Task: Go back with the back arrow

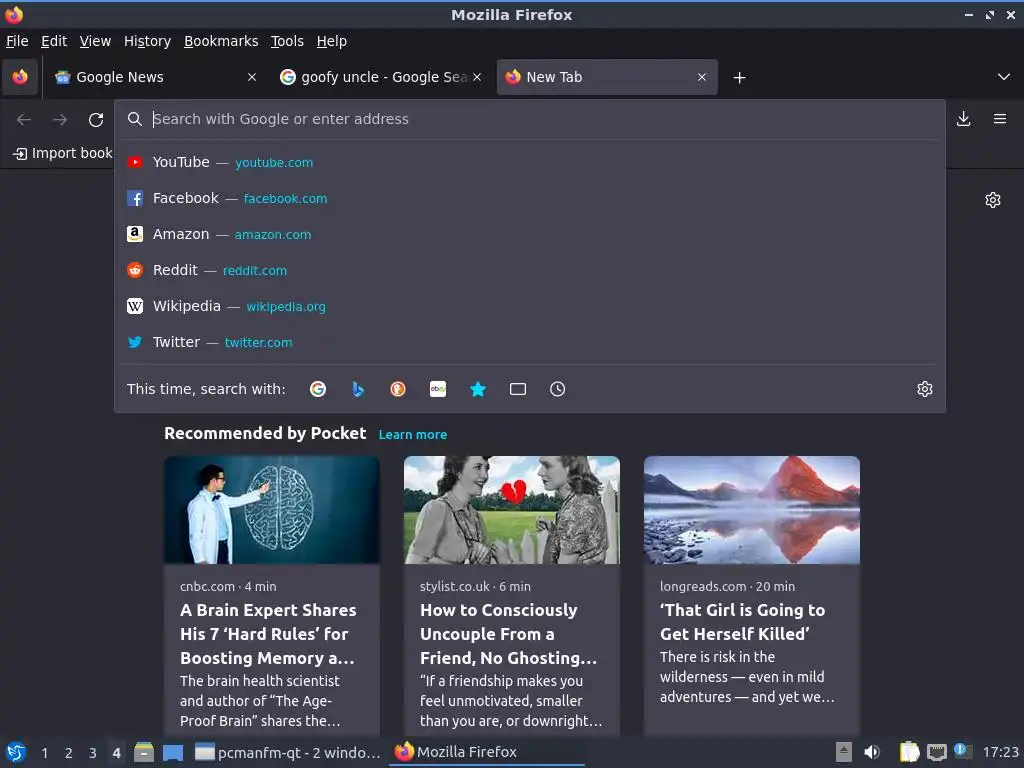Action: tap(24, 120)
